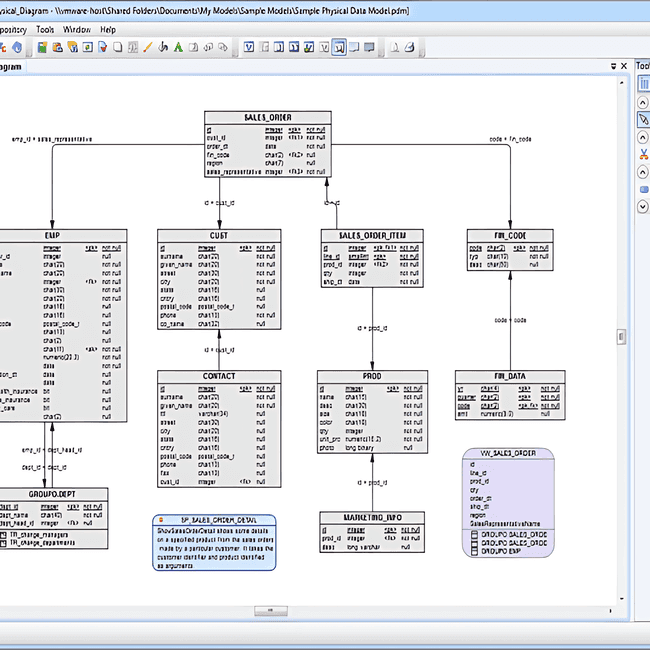Image resolution: width=650 pixels, height=650 pixels.
Task: Click the TR_change_managers trigger icon
Action: (x=4, y=535)
